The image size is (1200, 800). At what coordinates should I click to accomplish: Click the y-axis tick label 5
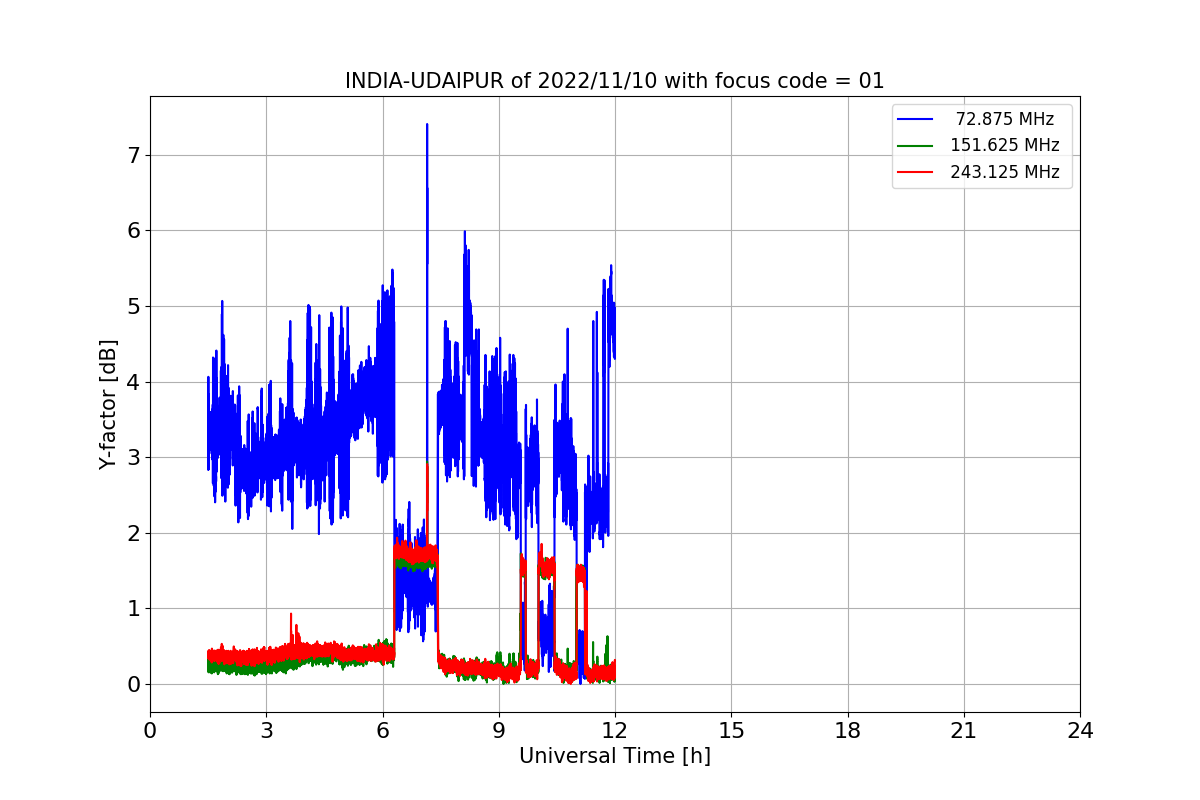[x=132, y=306]
